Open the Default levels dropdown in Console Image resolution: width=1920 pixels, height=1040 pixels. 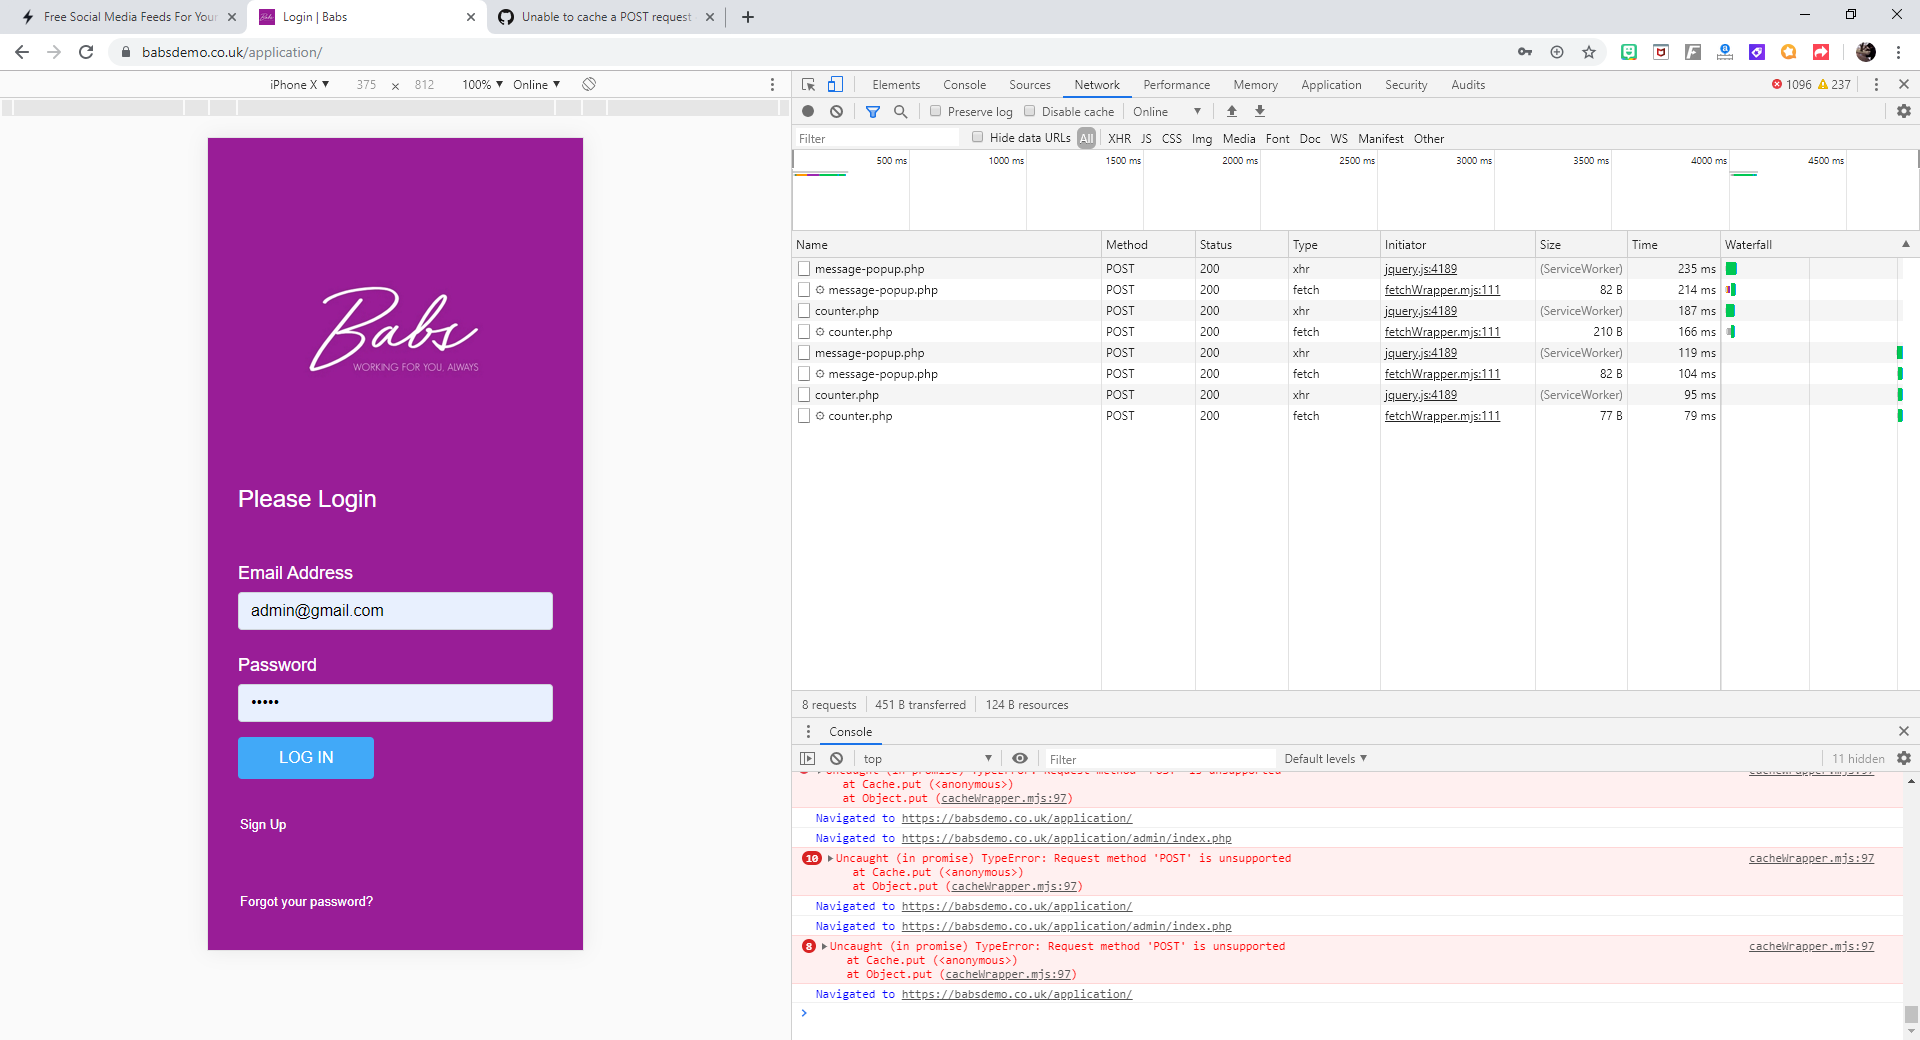pos(1324,759)
